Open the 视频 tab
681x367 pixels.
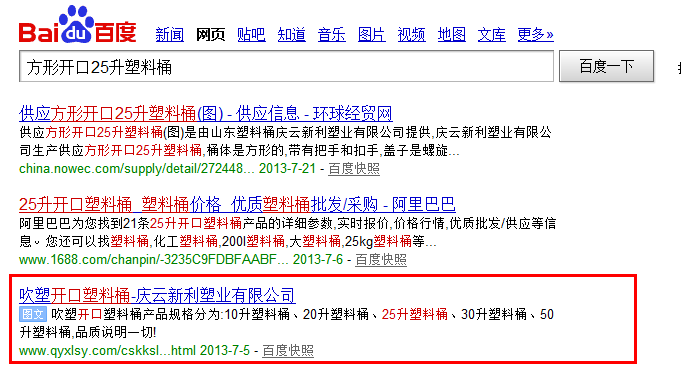tap(411, 34)
